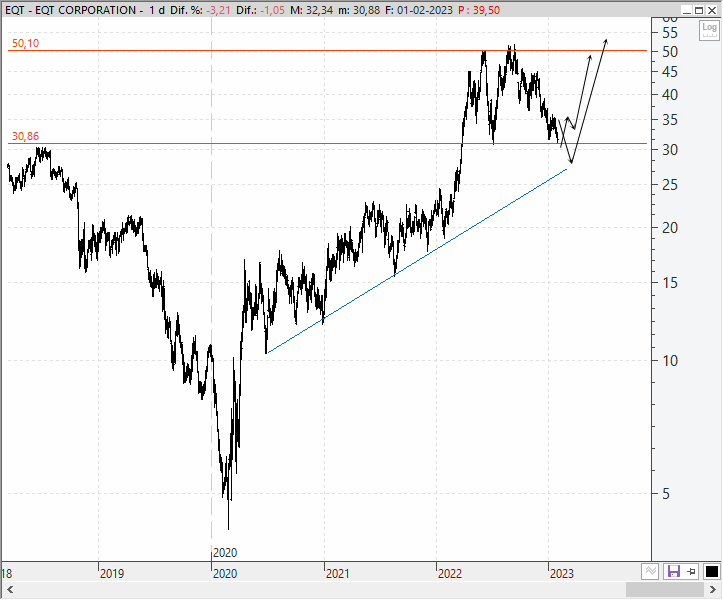Click the 10 price label on axis
The width and height of the screenshot is (723, 600).
(670, 361)
